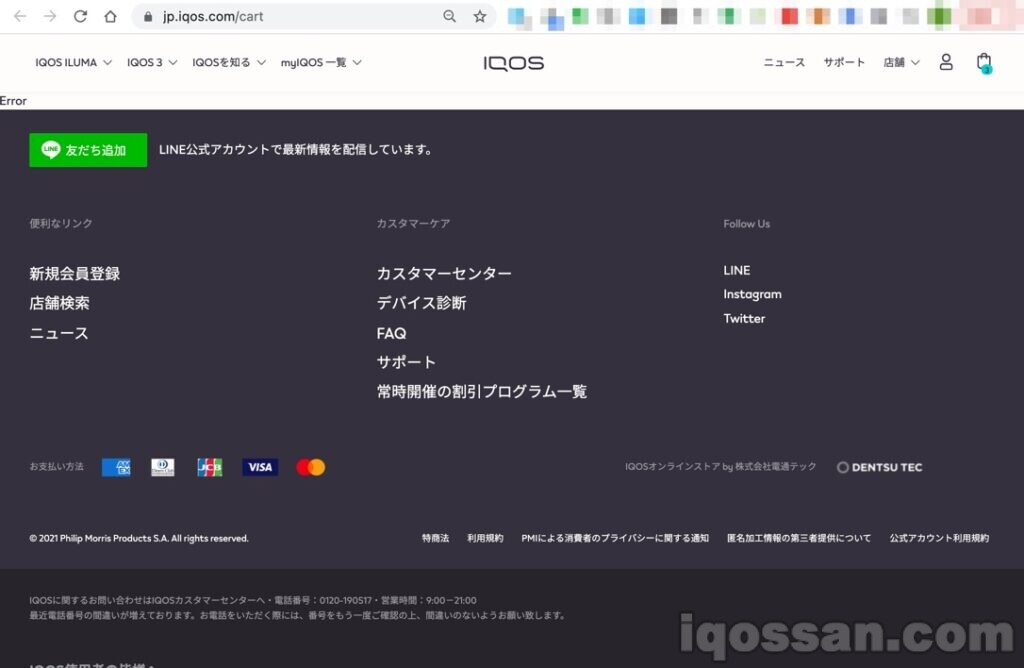The height and width of the screenshot is (668, 1024).
Task: Open ニュース in top navigation
Action: pyautogui.click(x=784, y=63)
